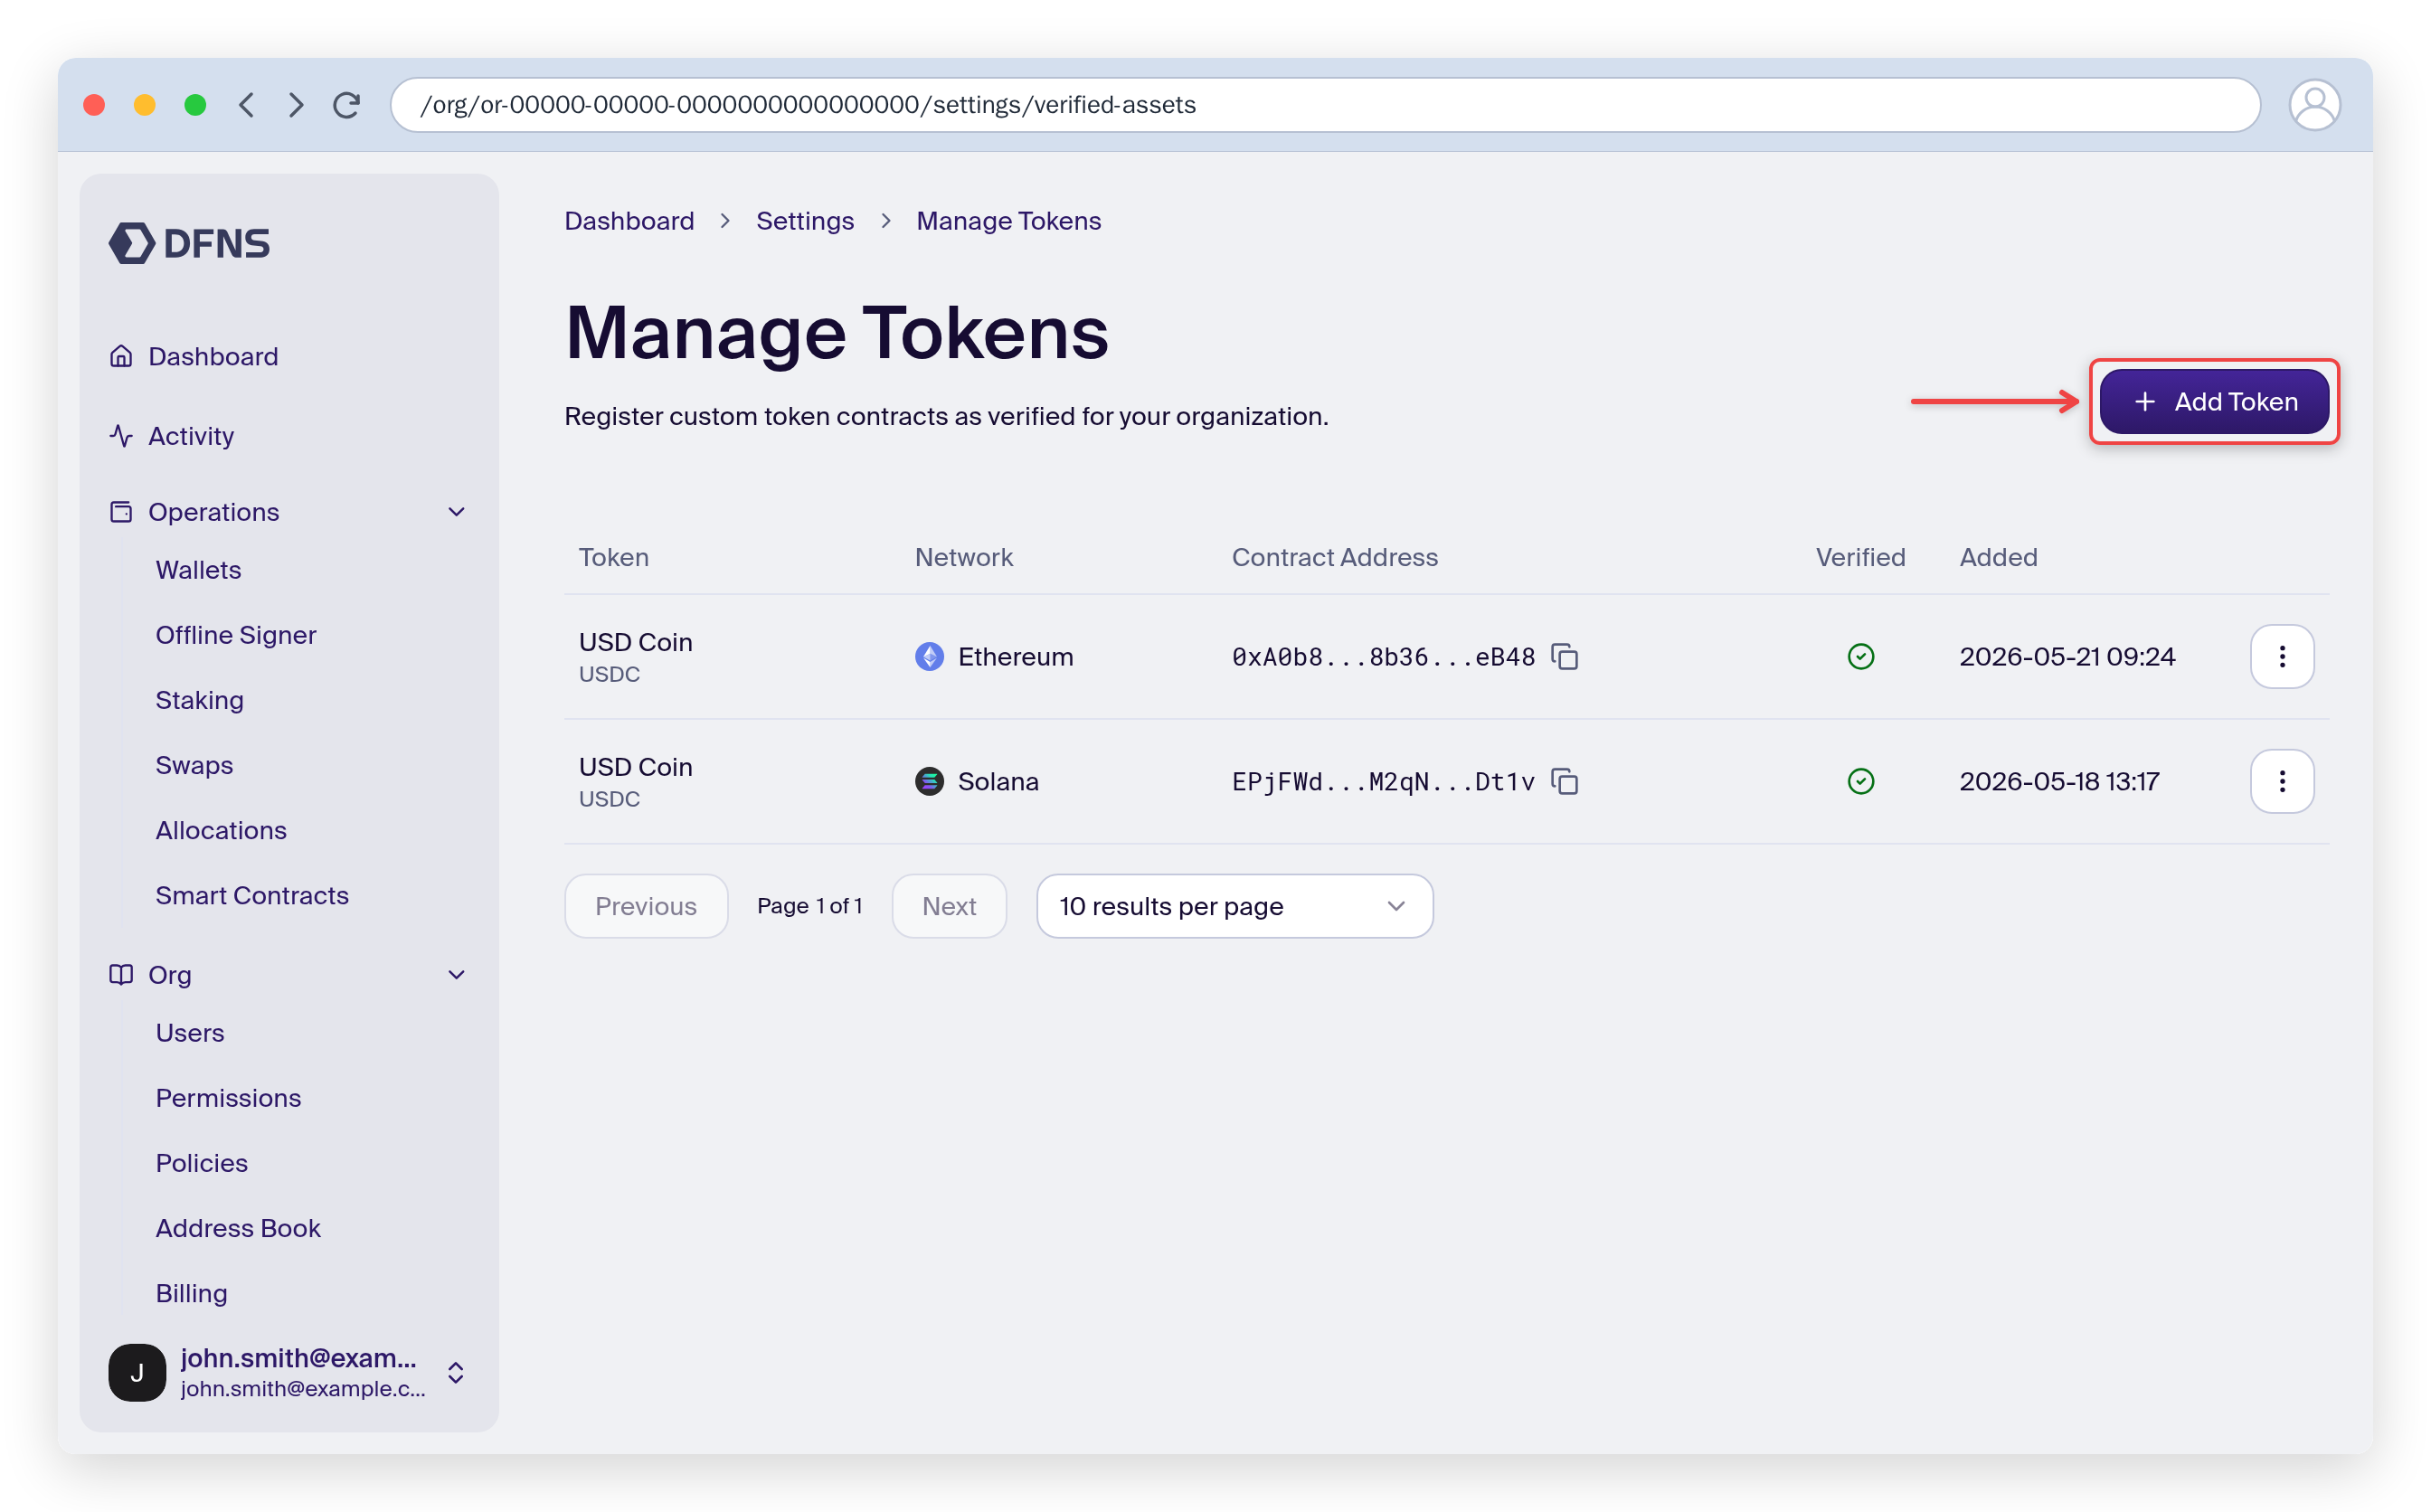This screenshot has height=1512, width=2431.
Task: Collapse the Org section chevron
Action: tap(456, 975)
